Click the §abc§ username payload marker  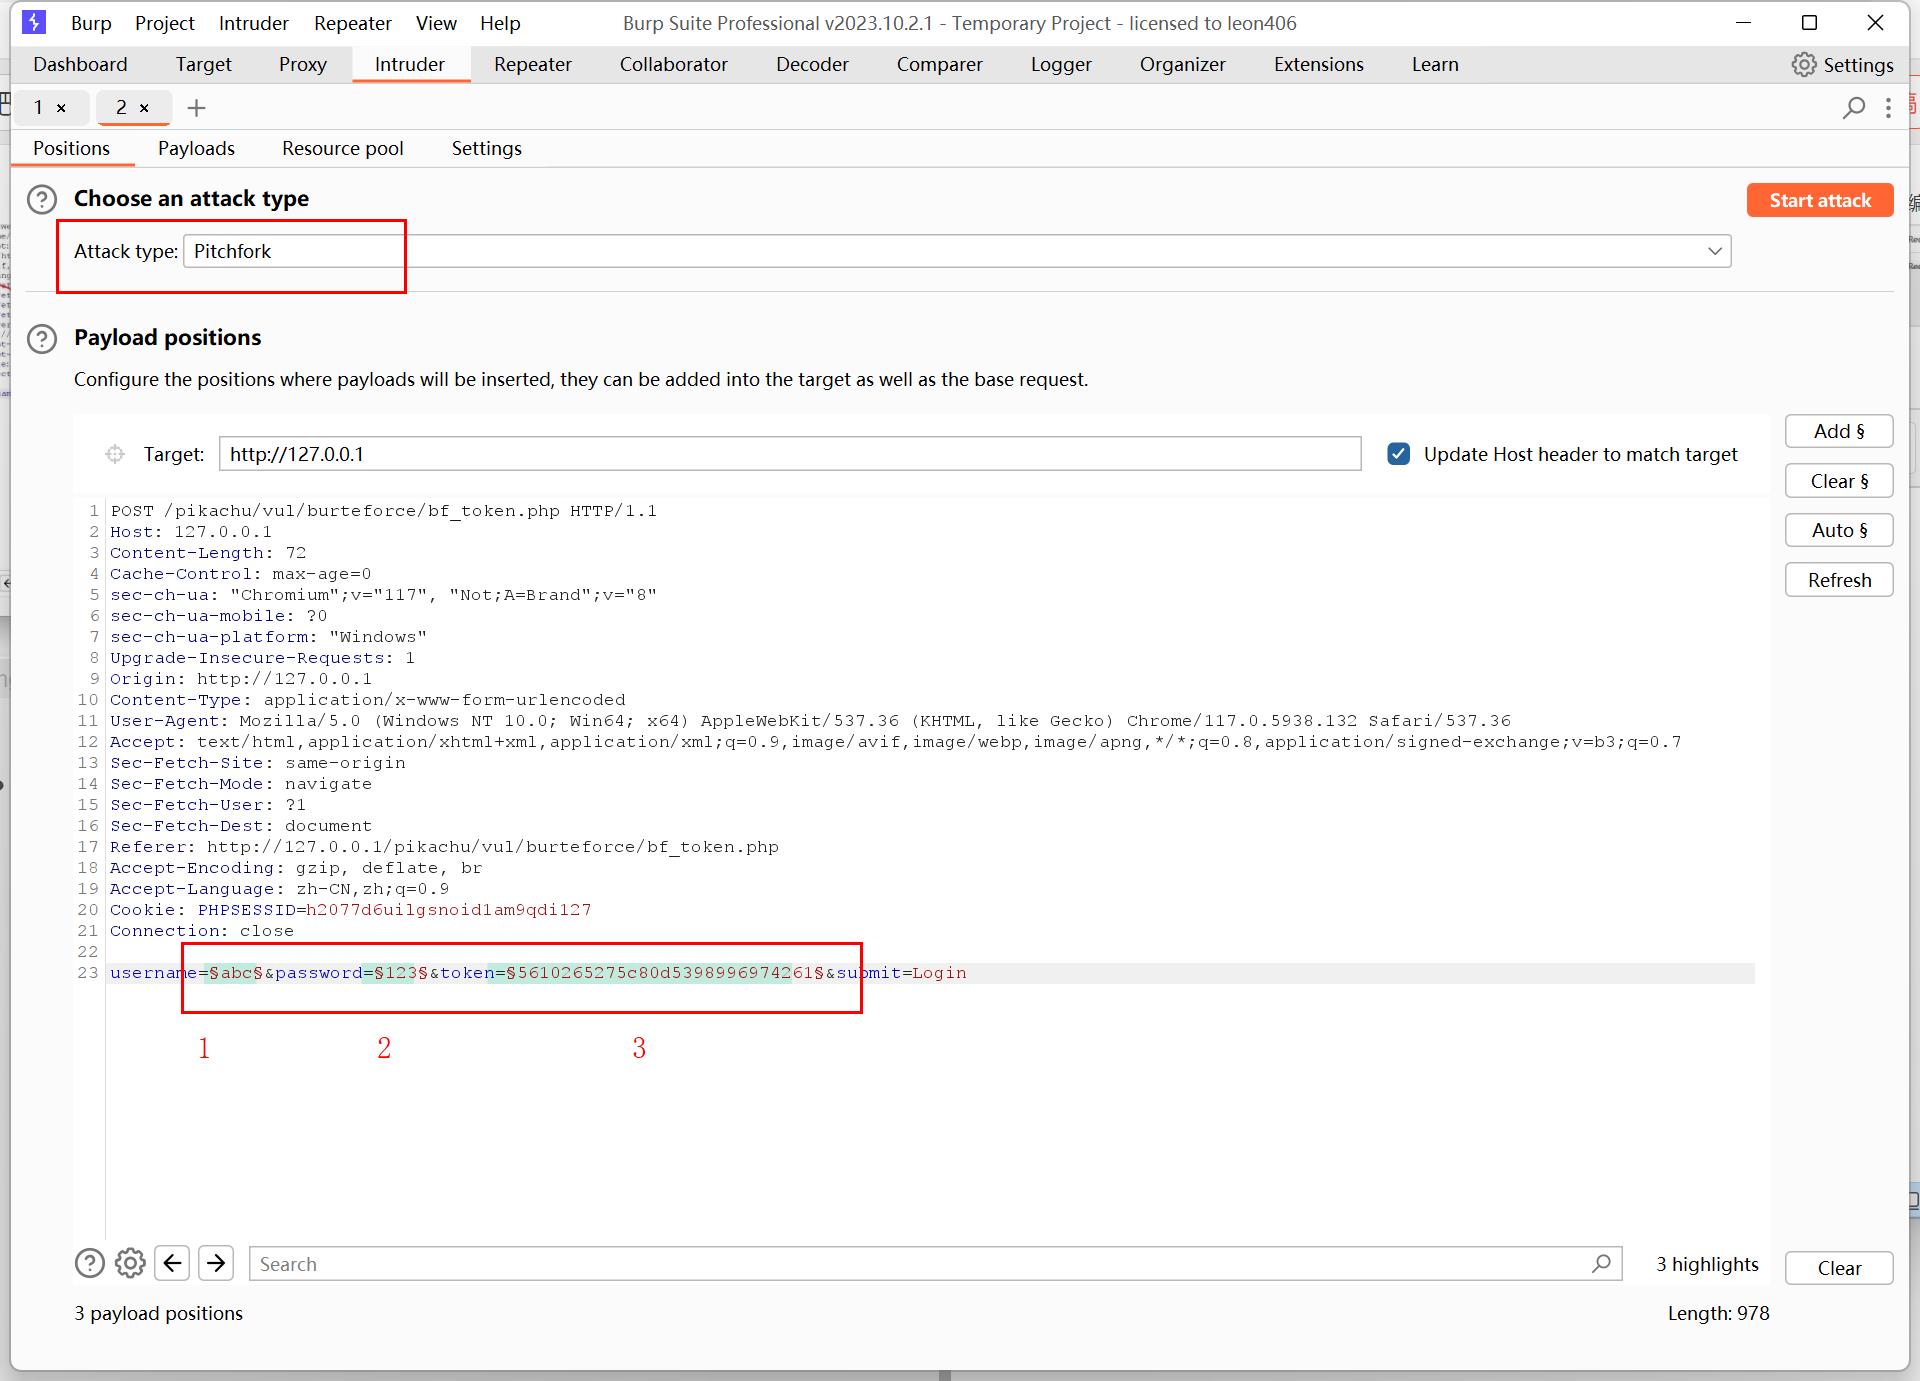(235, 973)
